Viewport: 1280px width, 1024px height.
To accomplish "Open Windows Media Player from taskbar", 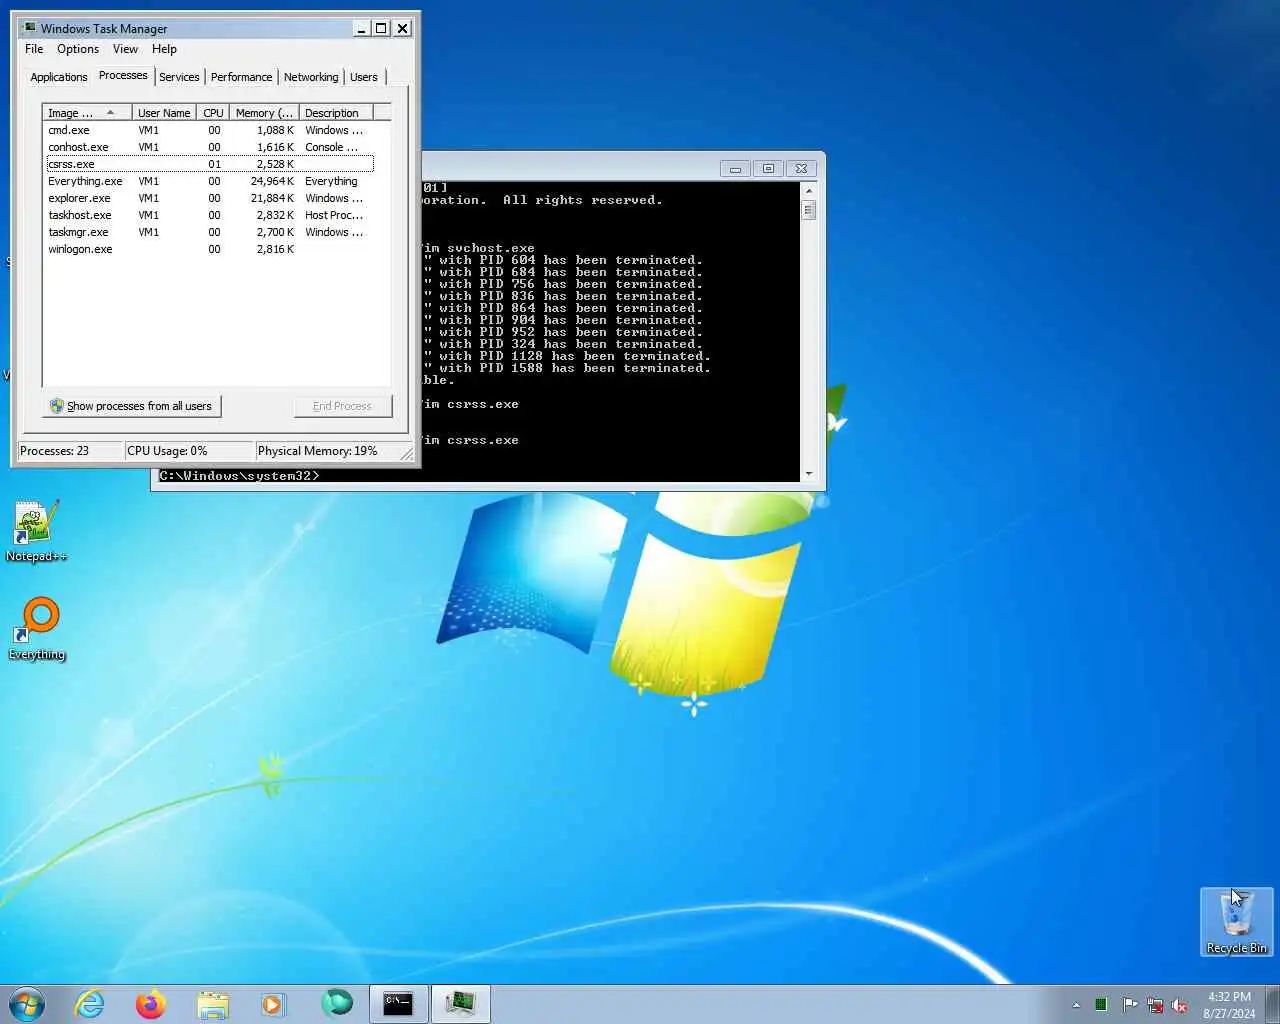I will [x=273, y=1003].
